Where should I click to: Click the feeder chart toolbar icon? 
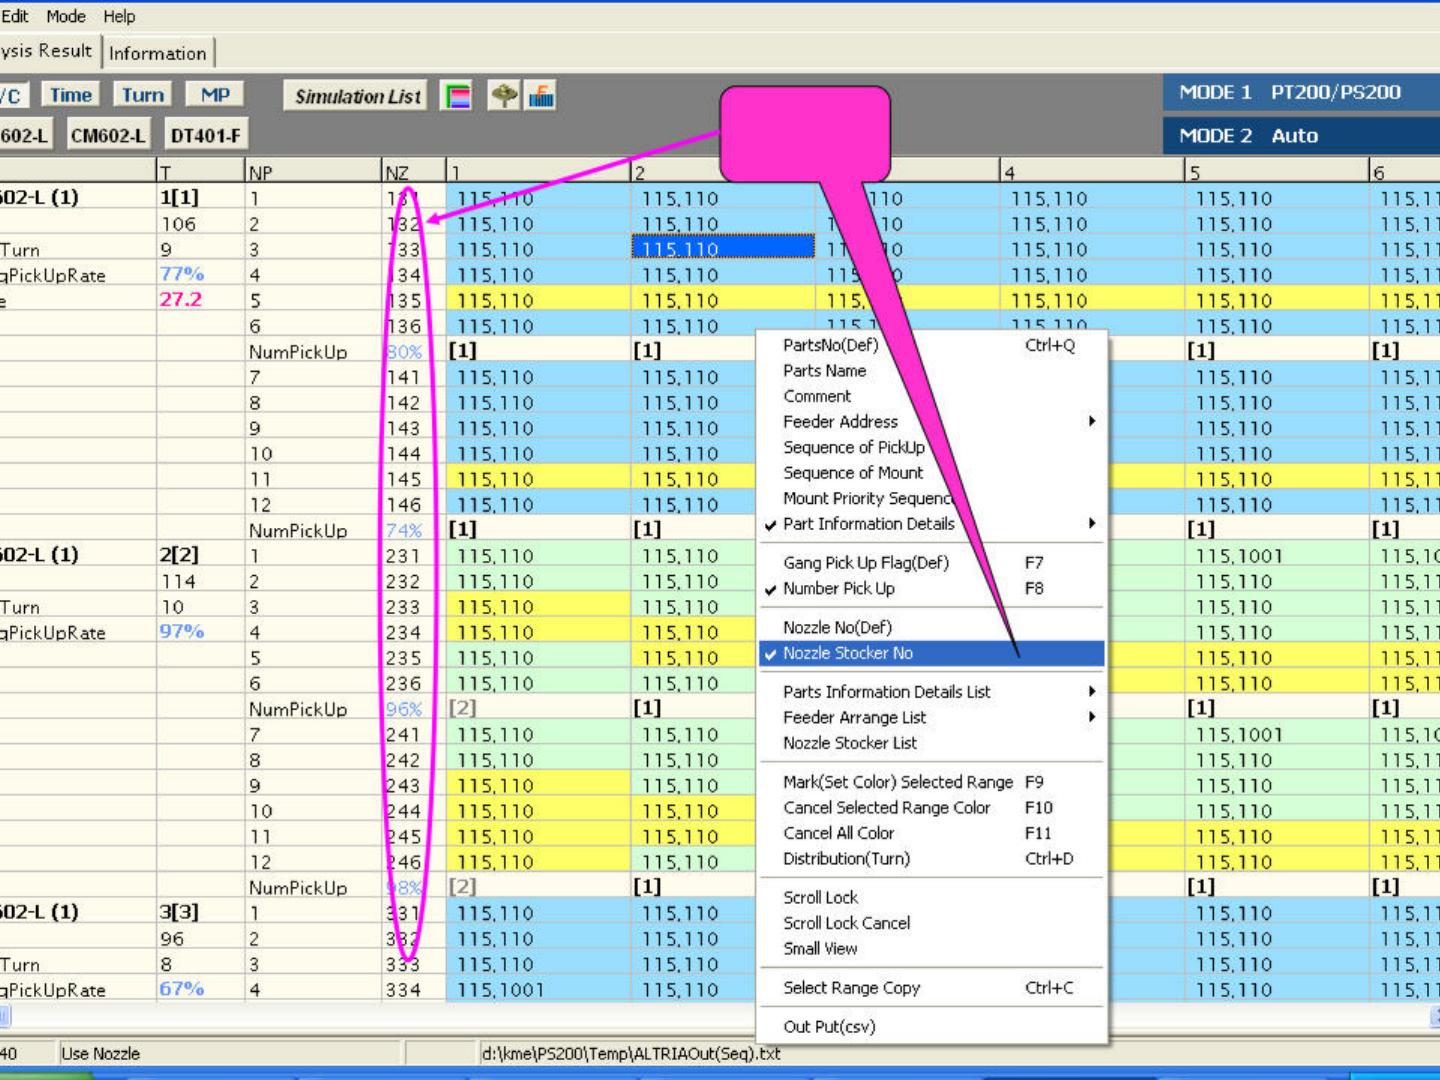[x=541, y=96]
